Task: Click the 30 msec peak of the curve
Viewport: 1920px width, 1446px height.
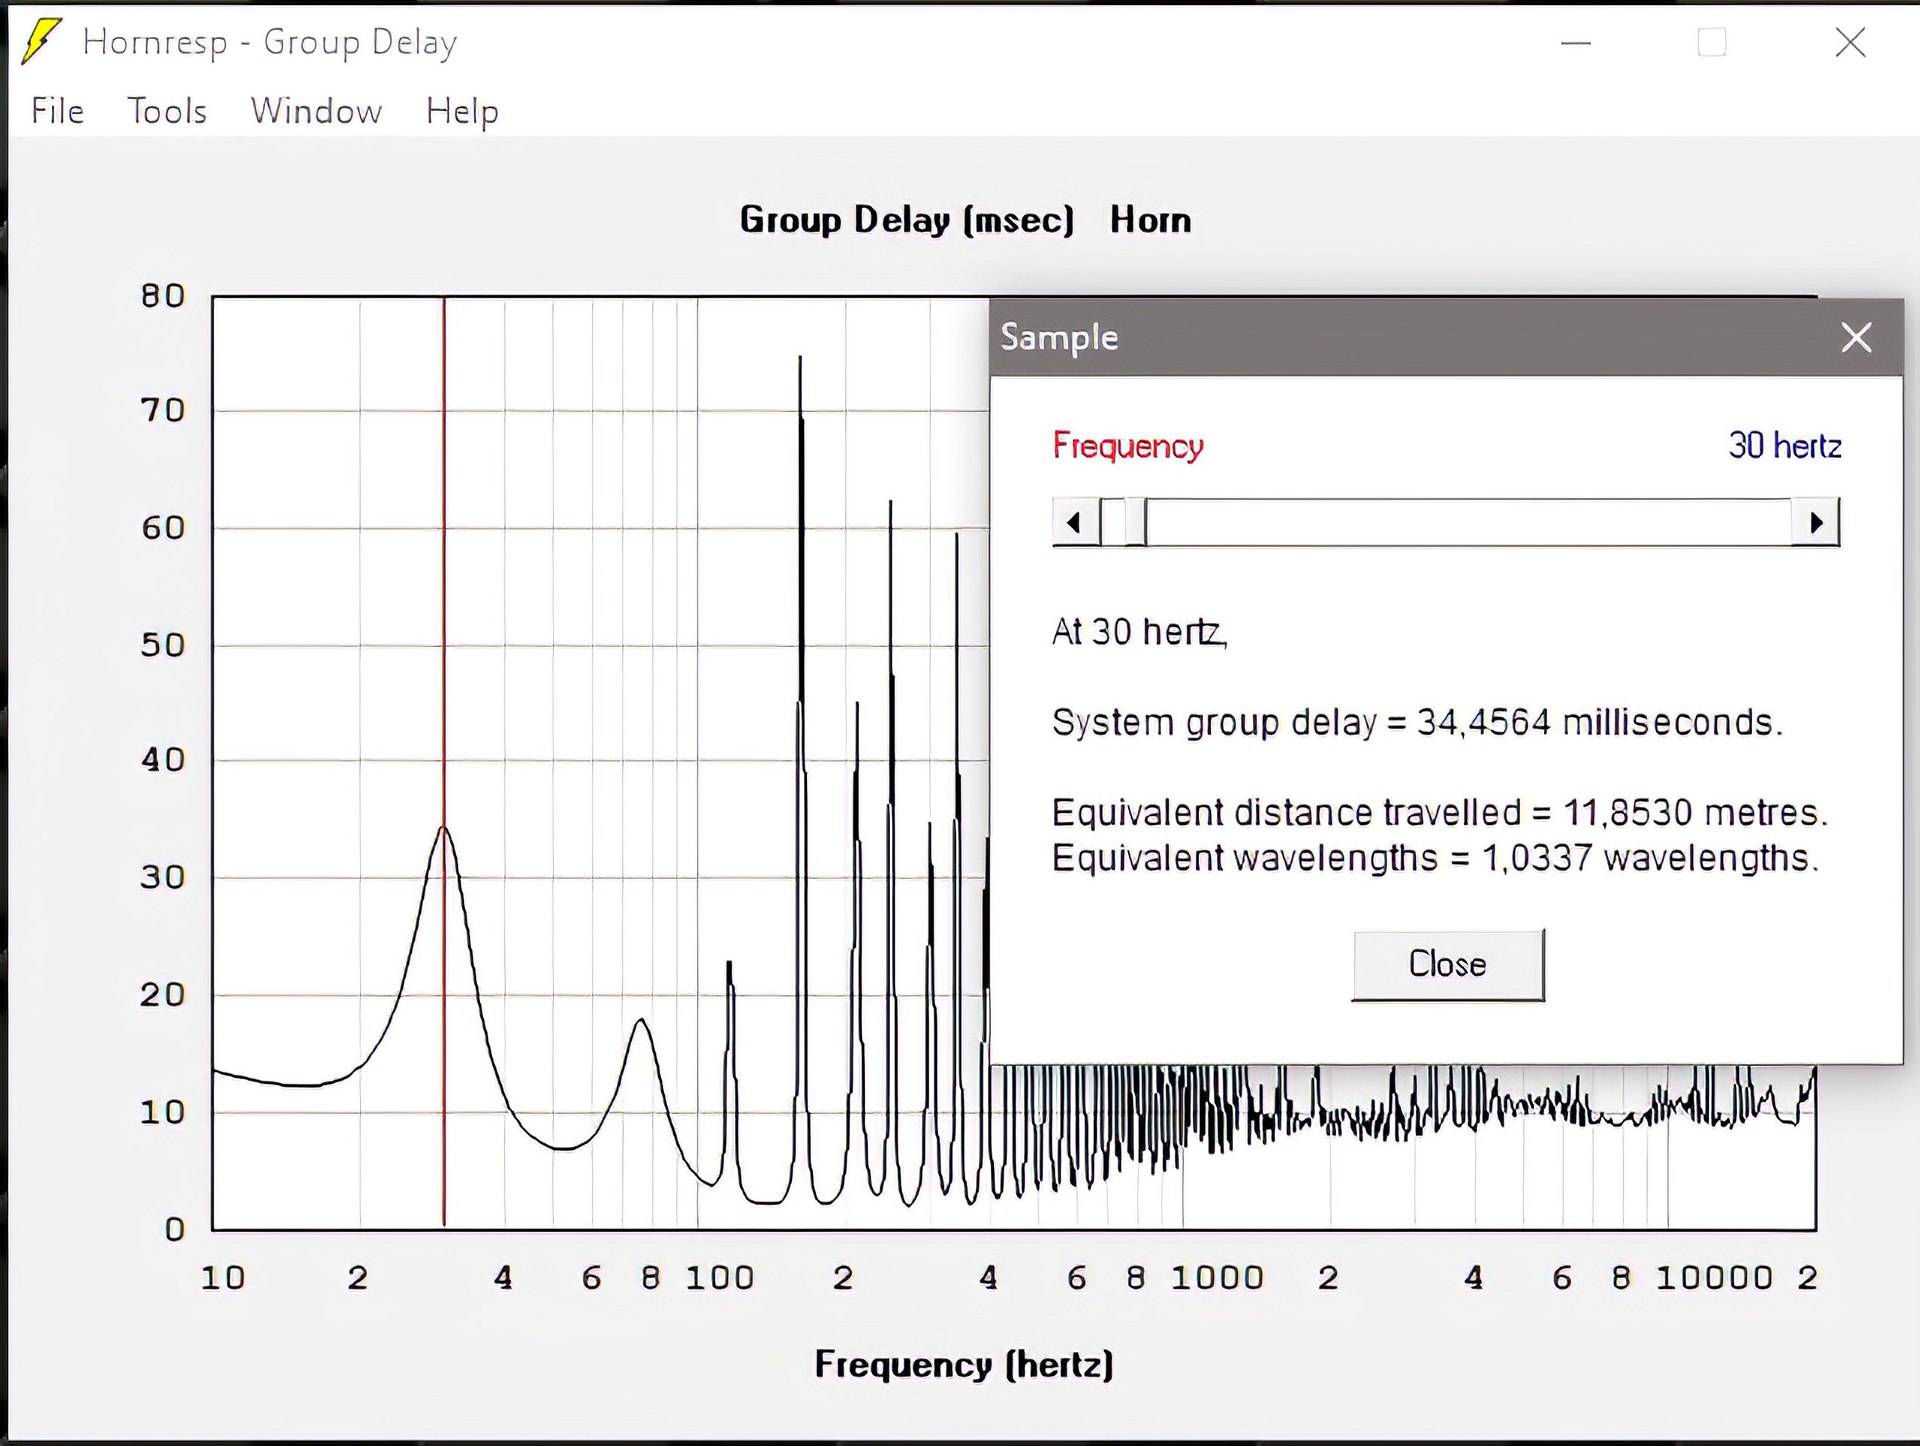Action: [444, 828]
